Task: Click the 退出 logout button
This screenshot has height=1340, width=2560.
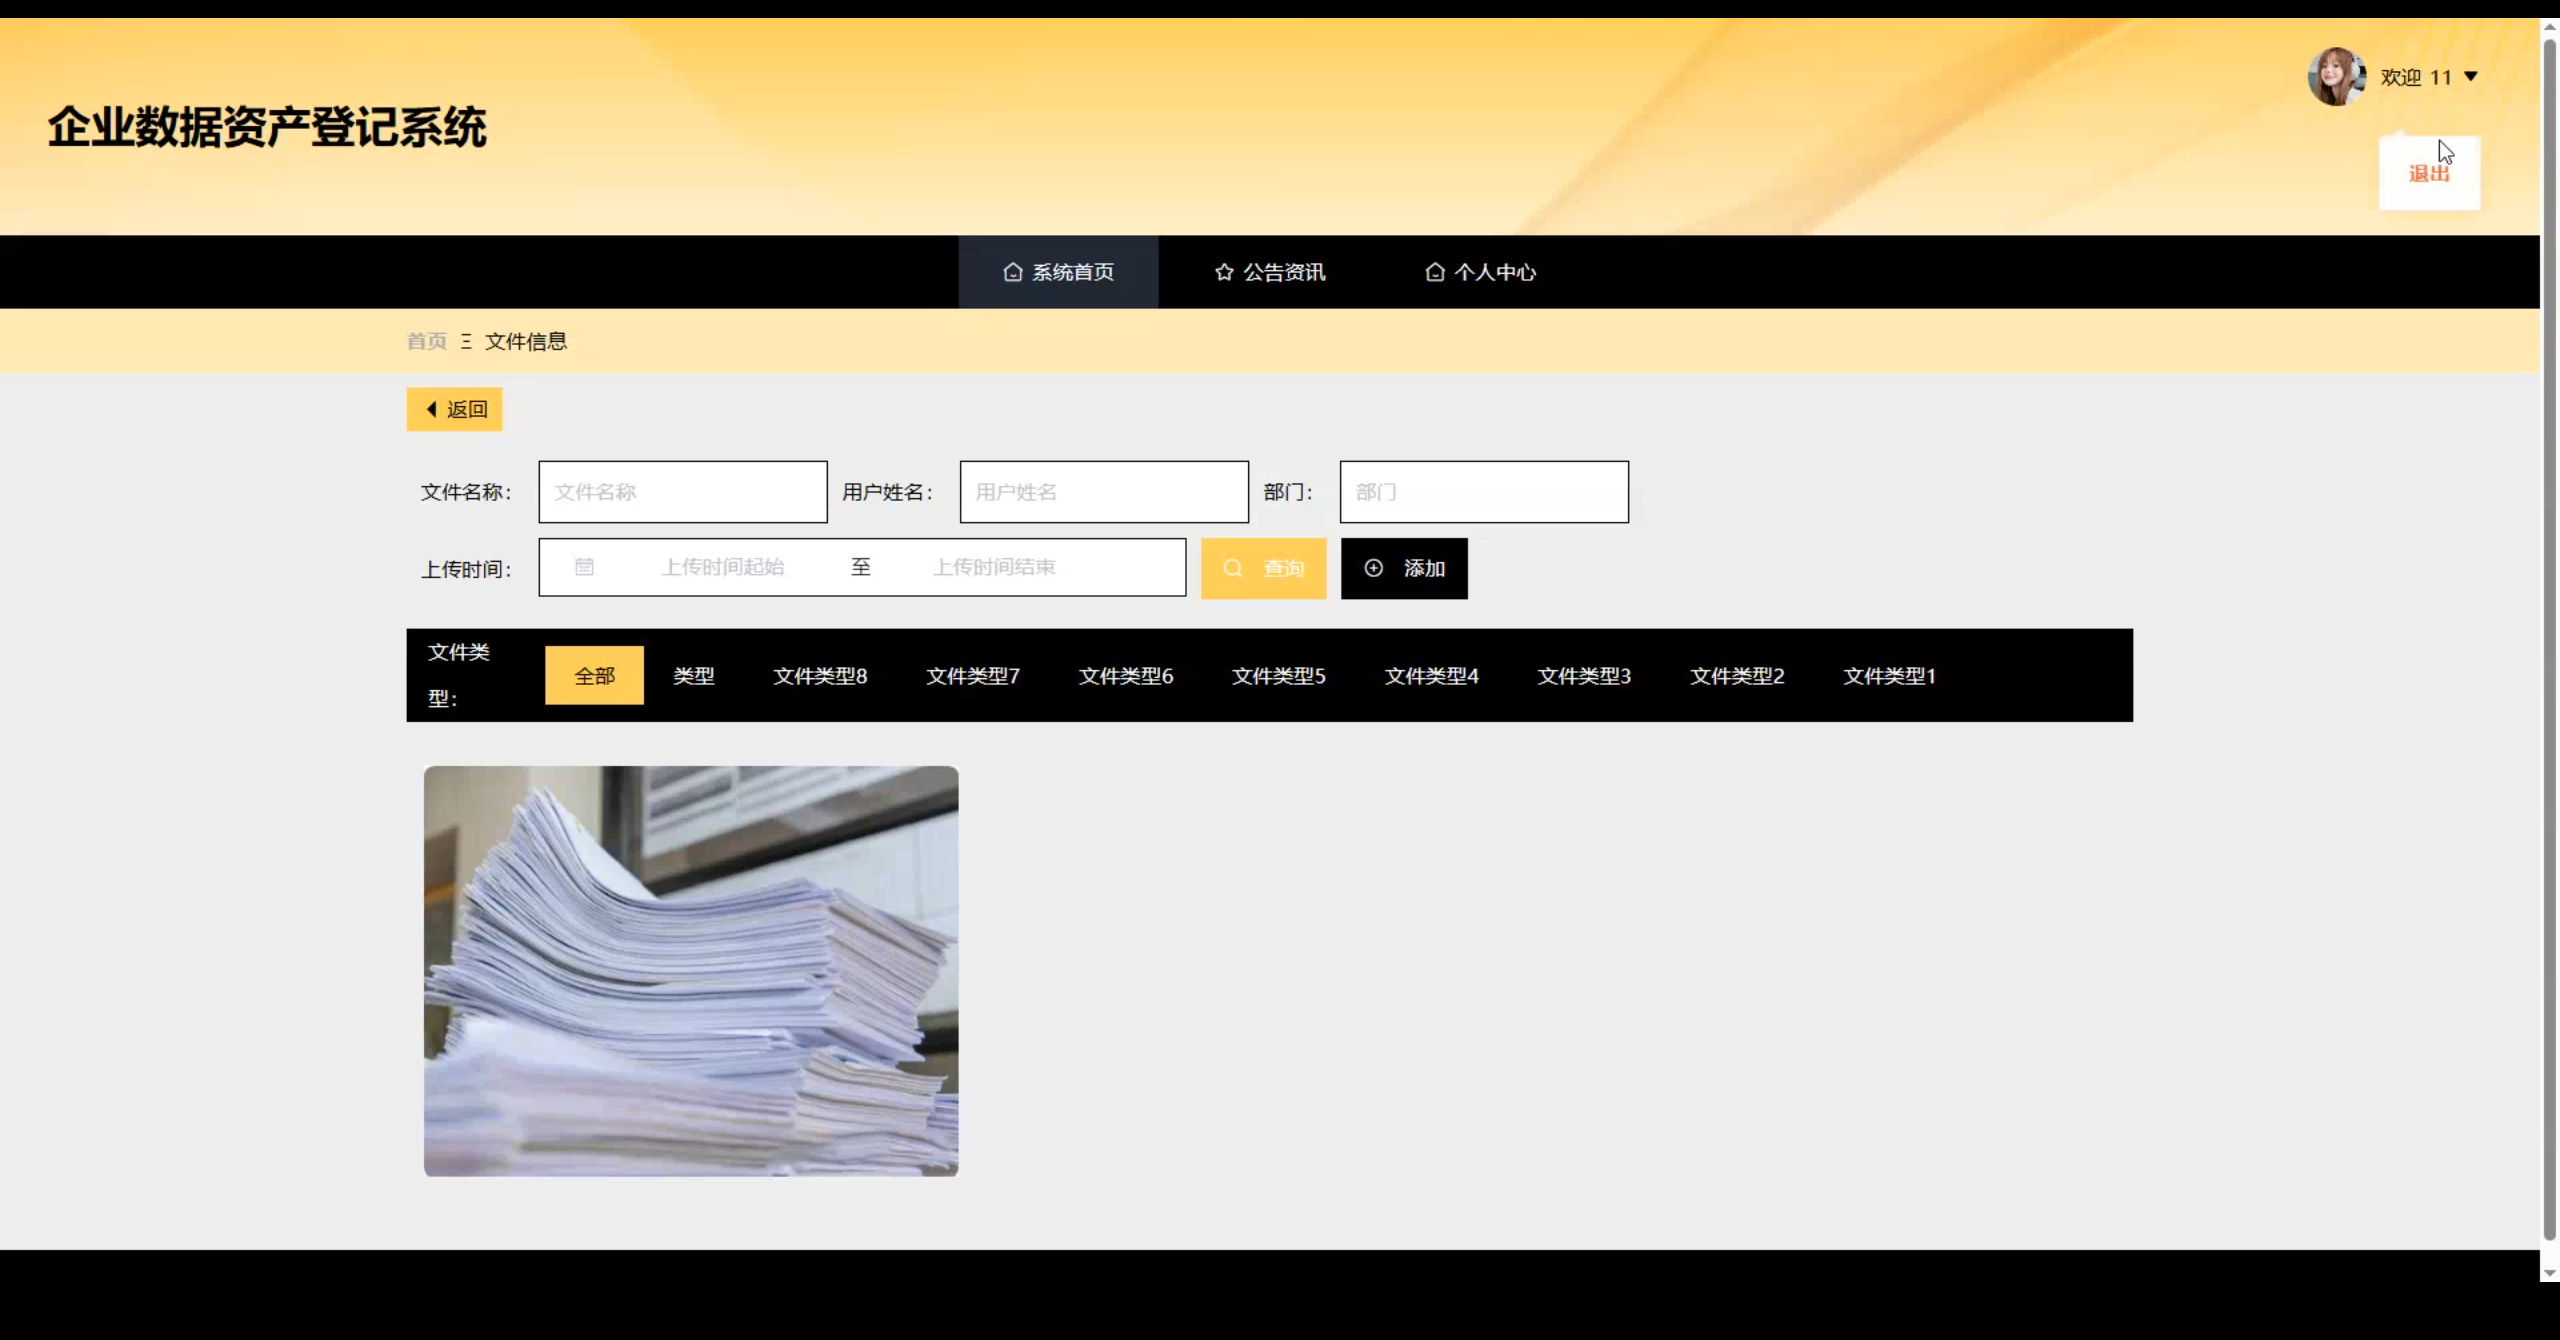Action: [x=2428, y=172]
